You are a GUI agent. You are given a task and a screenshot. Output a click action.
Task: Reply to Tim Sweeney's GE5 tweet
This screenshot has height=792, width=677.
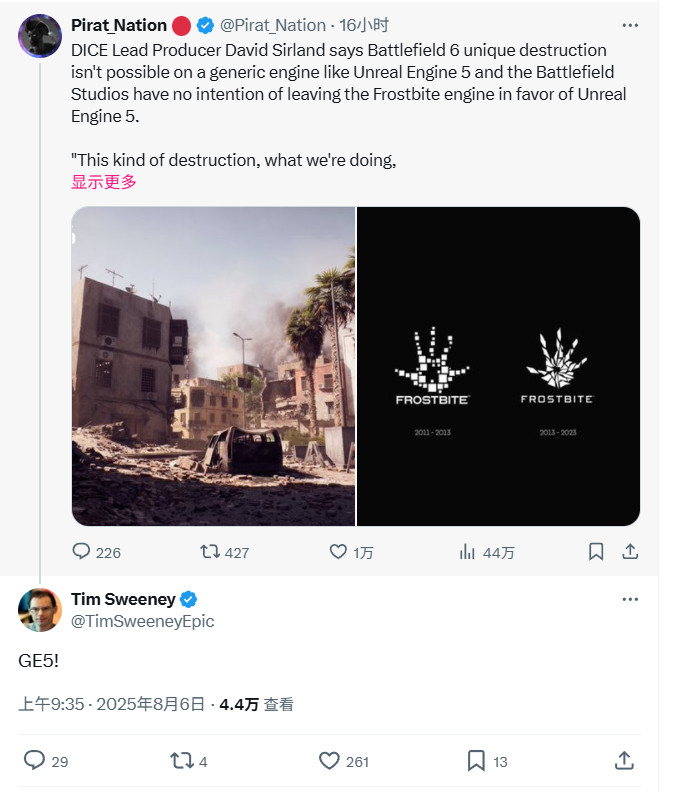(x=34, y=761)
